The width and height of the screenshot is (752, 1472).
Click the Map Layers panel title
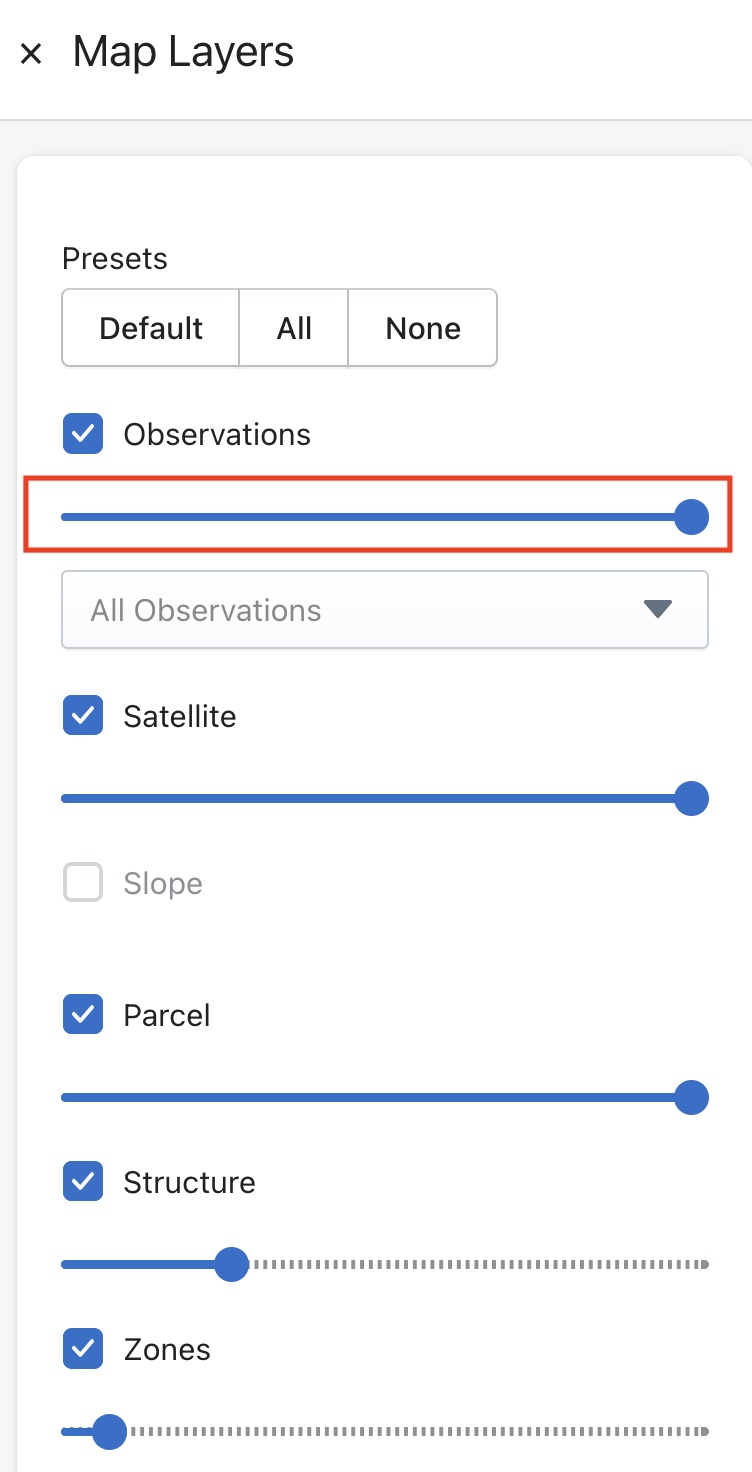[x=183, y=51]
